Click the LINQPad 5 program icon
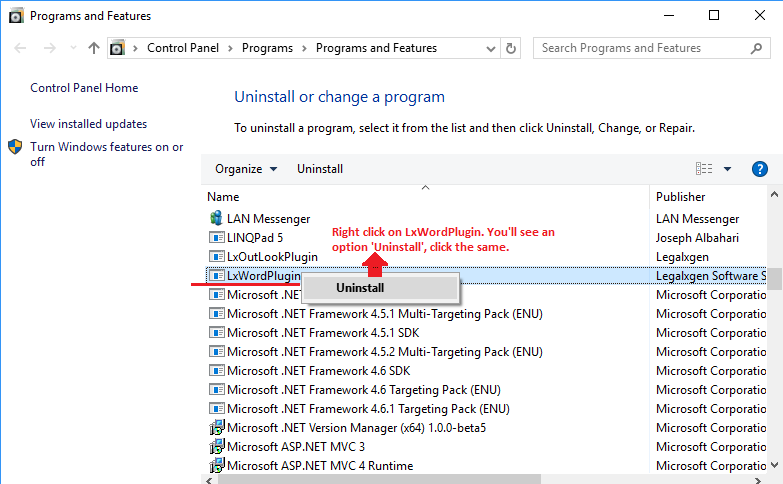Image resolution: width=783 pixels, height=484 pixels. (216, 238)
